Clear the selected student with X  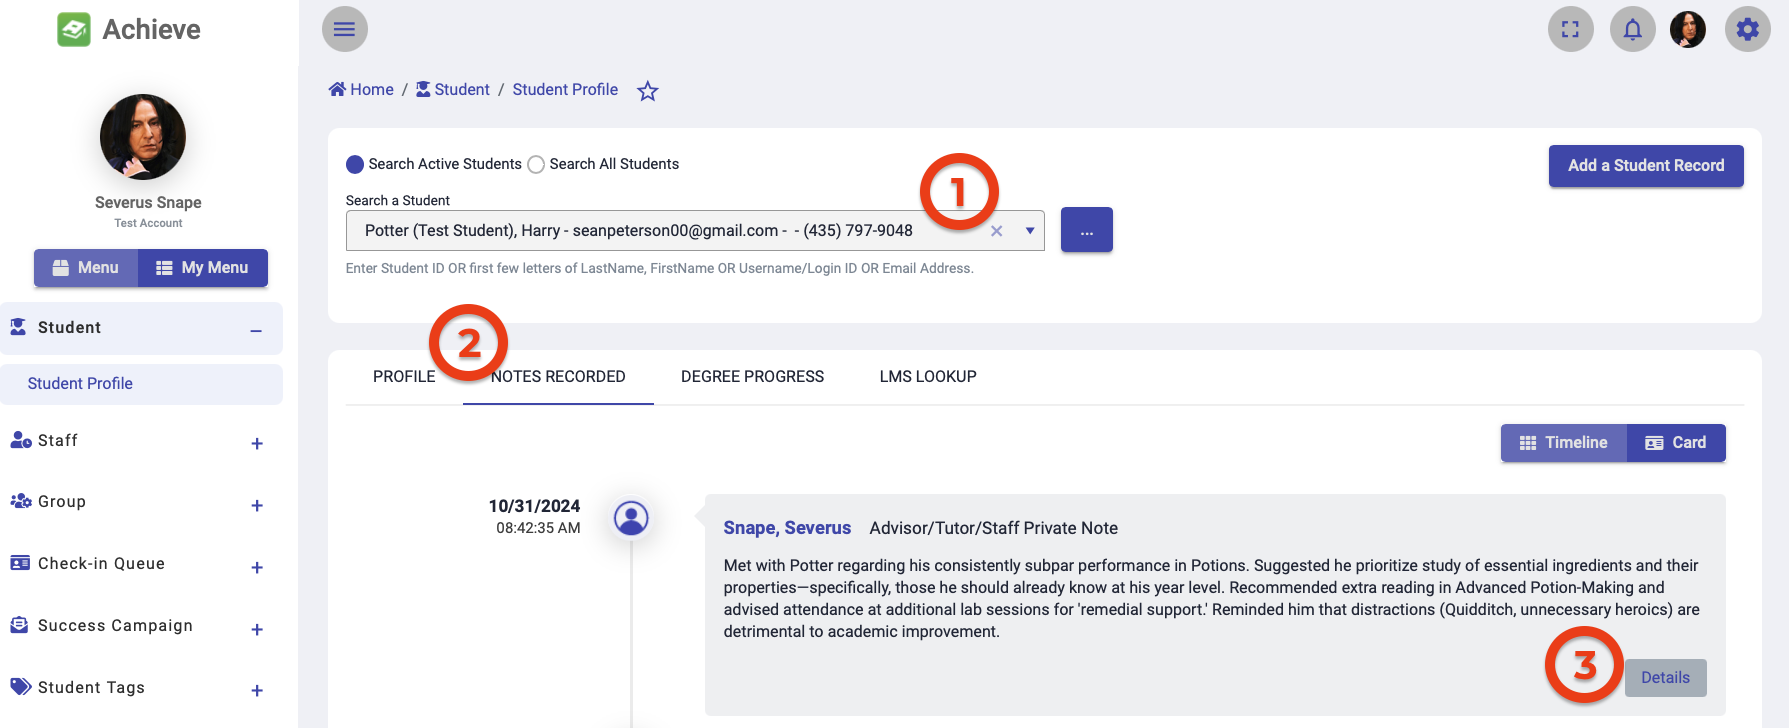pyautogui.click(x=997, y=231)
